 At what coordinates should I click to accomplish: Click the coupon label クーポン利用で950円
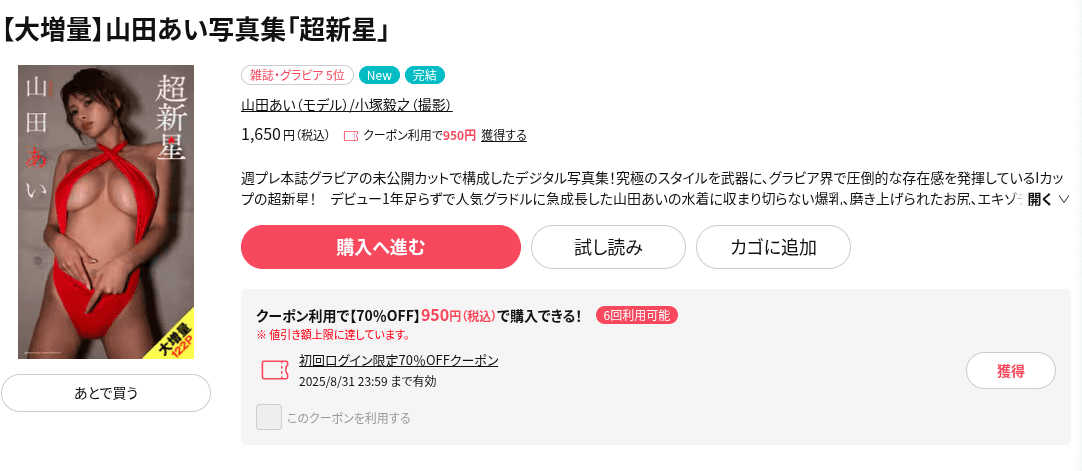tap(420, 136)
